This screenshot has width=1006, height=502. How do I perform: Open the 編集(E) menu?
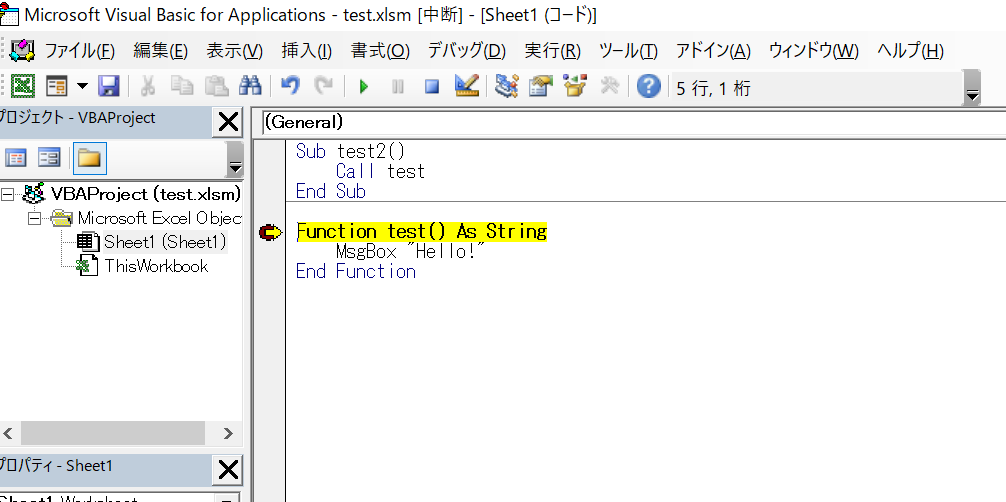[160, 51]
